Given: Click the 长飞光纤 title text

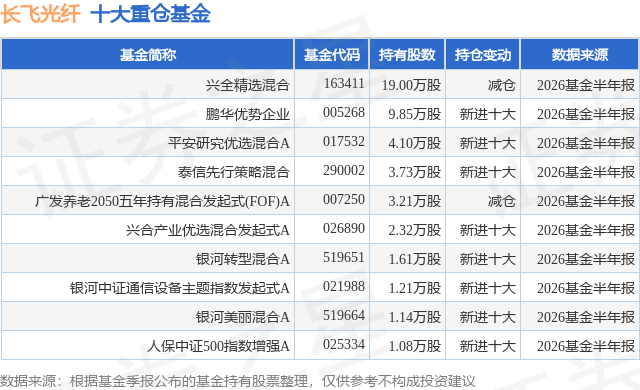Looking at the screenshot, I should tap(40, 14).
